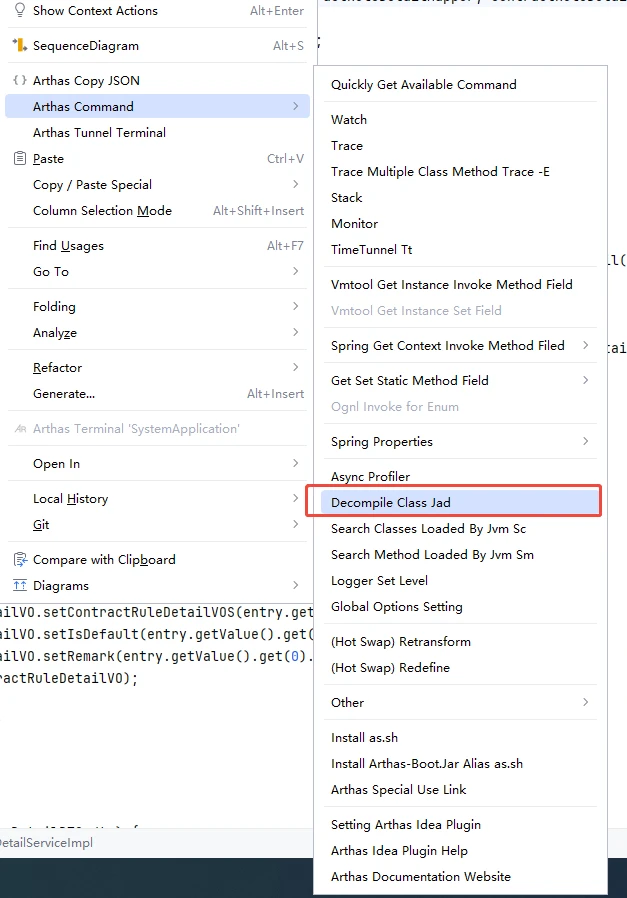Choose the Watch command
This screenshot has height=898, width=627.
[x=349, y=120]
